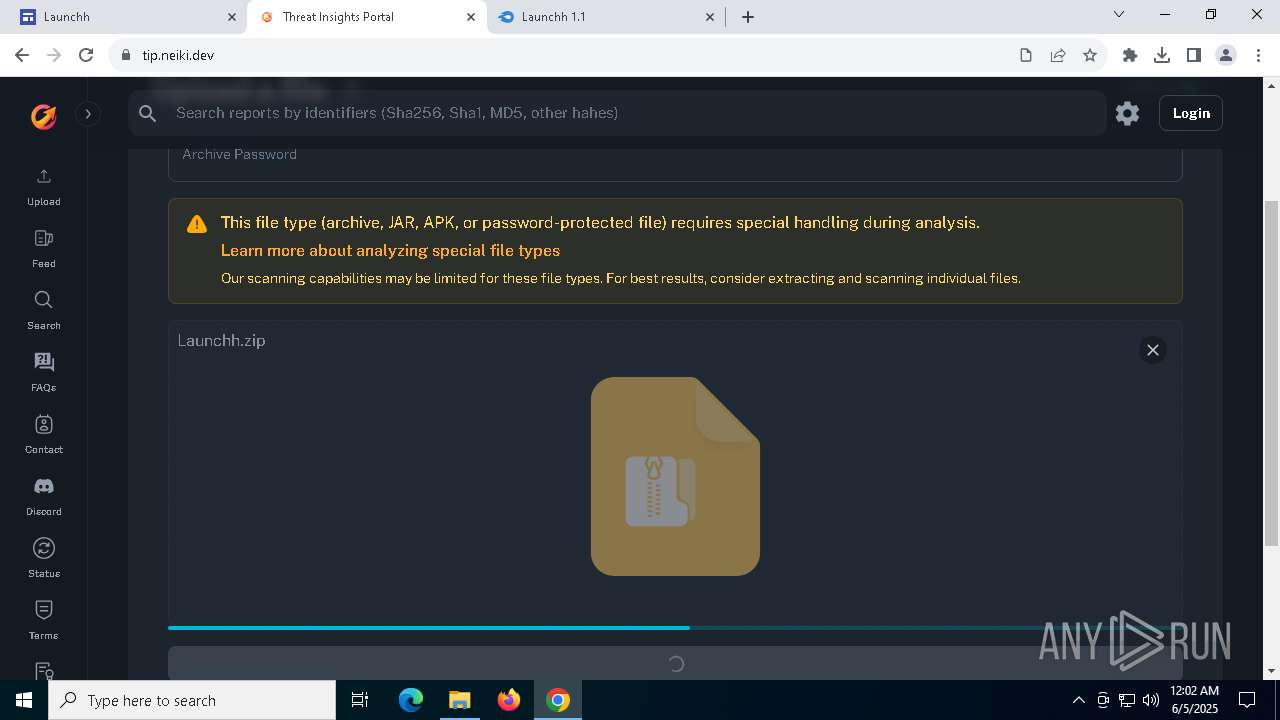Open the FAQs sidebar item
The width and height of the screenshot is (1280, 720).
tap(43, 373)
